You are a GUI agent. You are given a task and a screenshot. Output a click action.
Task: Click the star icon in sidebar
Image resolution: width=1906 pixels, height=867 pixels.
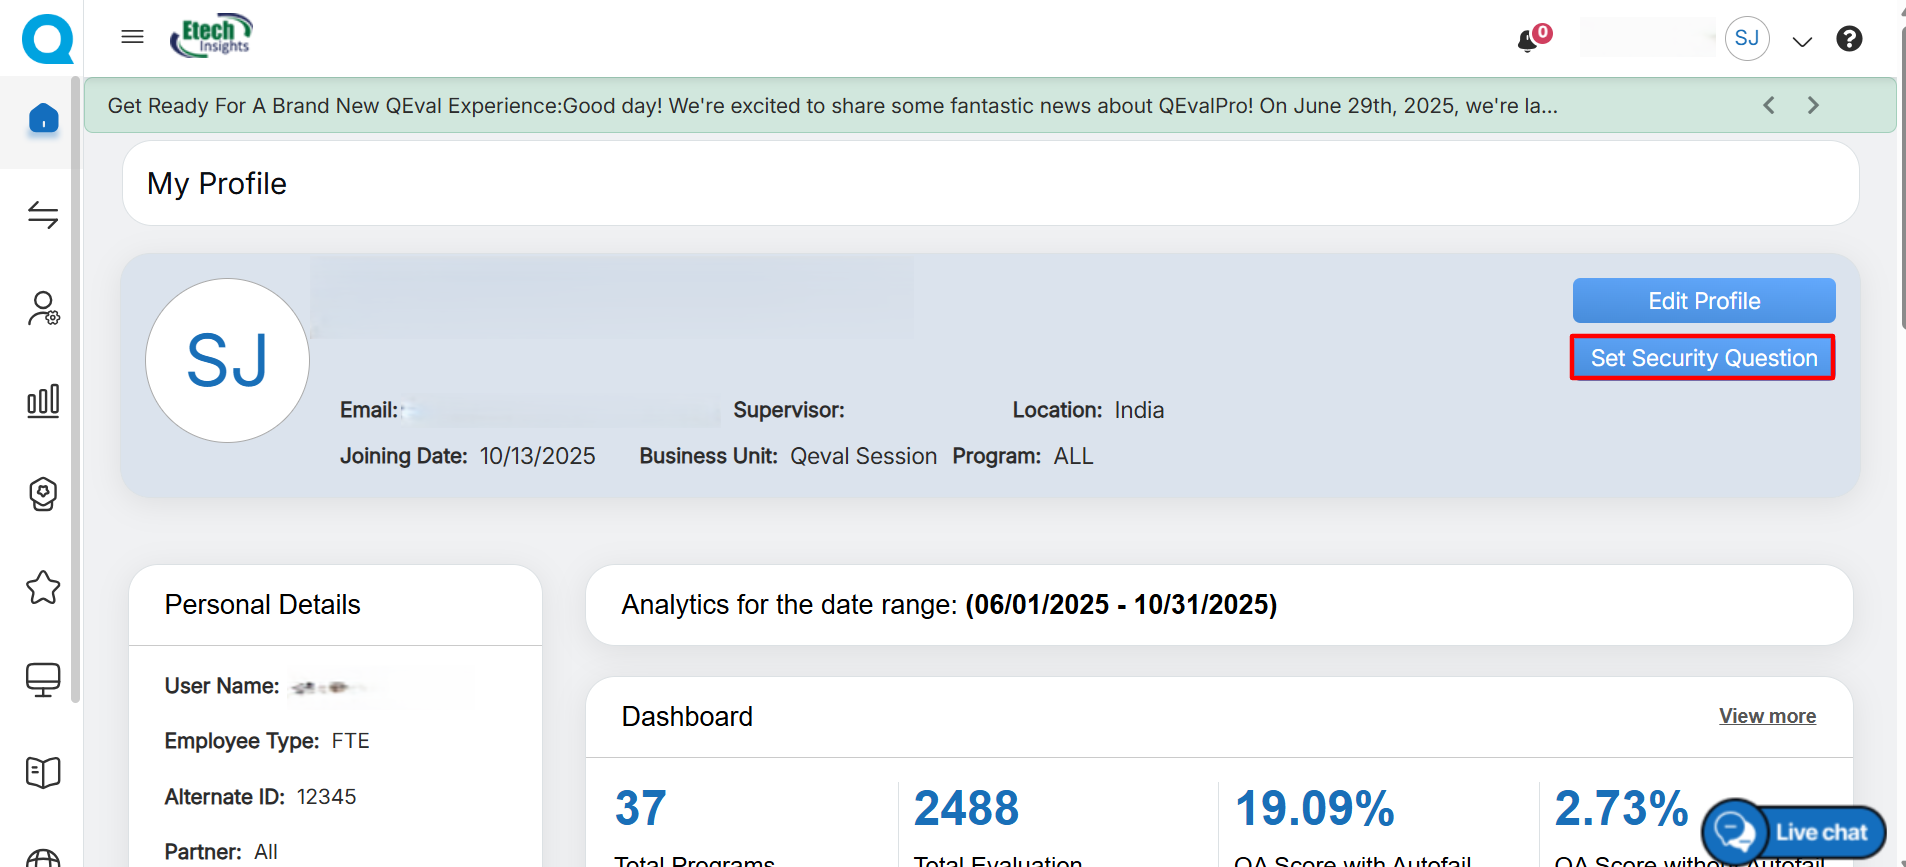click(43, 587)
